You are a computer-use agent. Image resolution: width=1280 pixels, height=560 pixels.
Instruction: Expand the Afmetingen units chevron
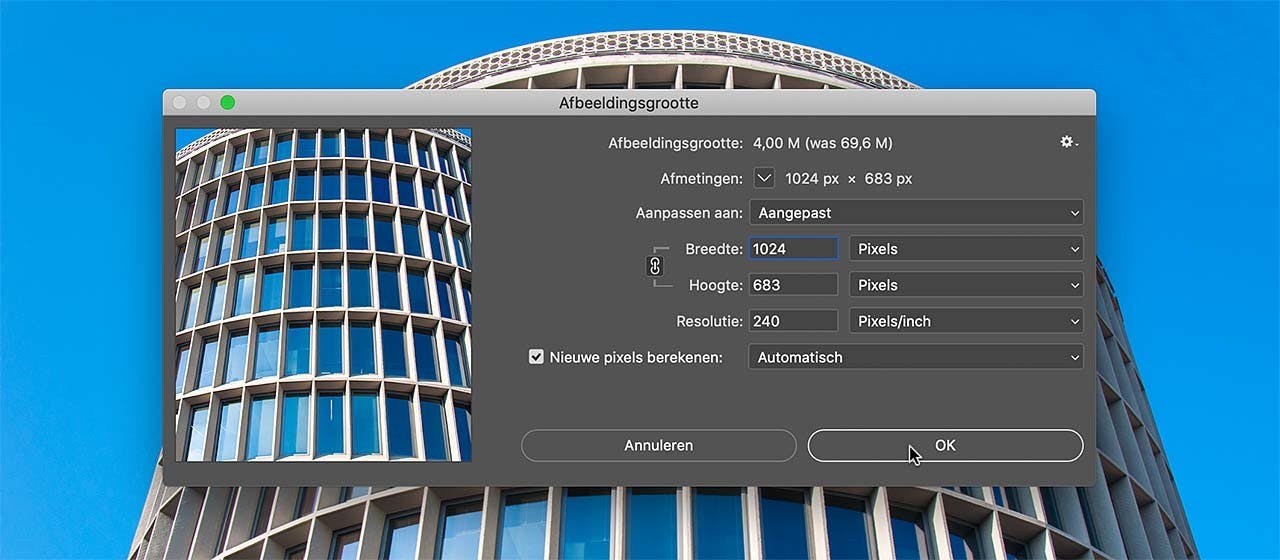764,178
